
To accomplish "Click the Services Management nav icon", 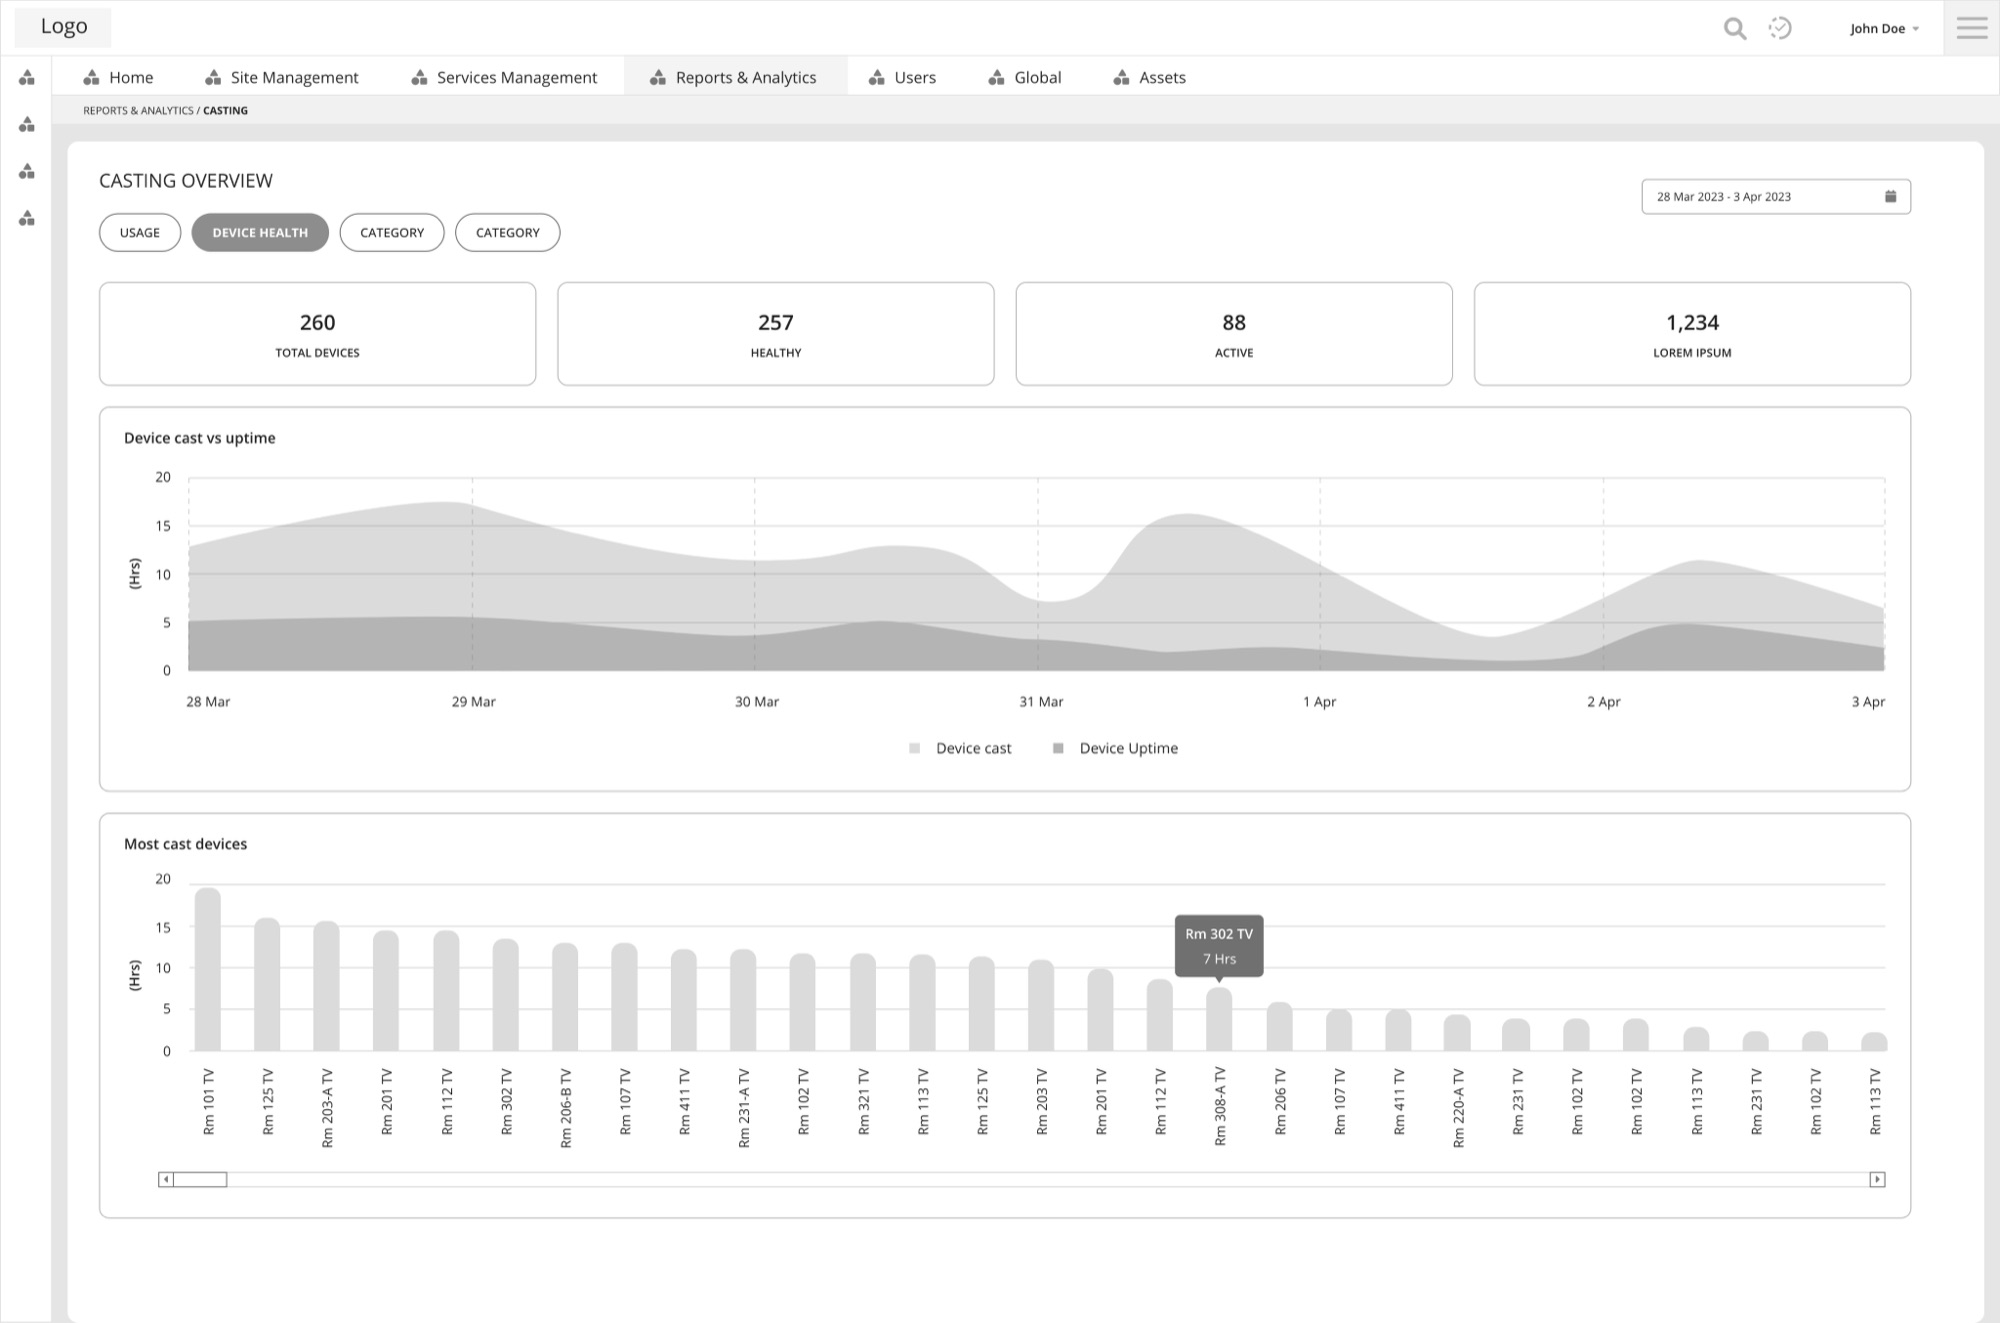I will [420, 77].
